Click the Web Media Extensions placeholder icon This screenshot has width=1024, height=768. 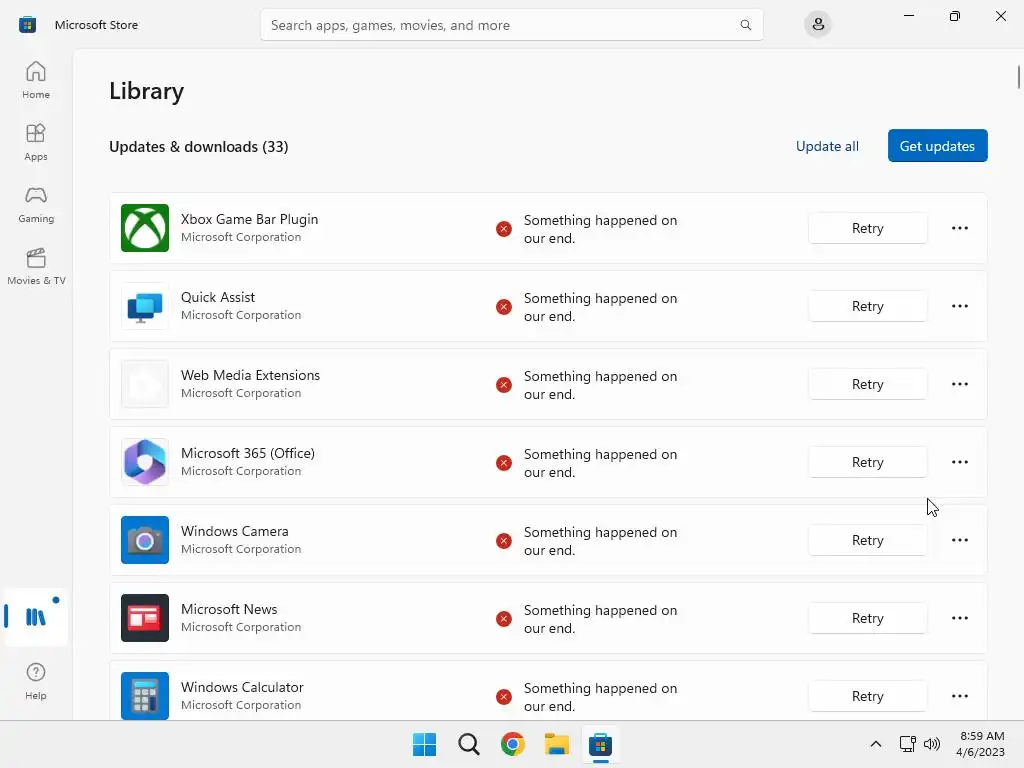pos(145,384)
